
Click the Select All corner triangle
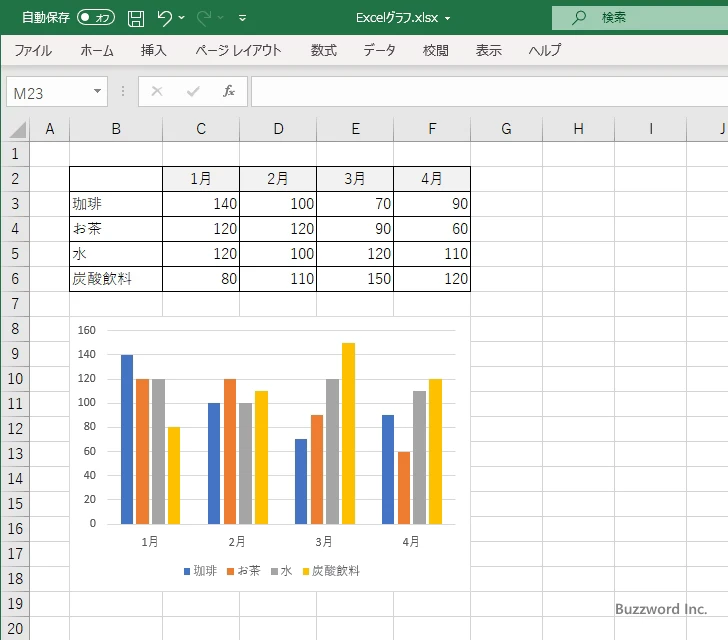coord(17,129)
